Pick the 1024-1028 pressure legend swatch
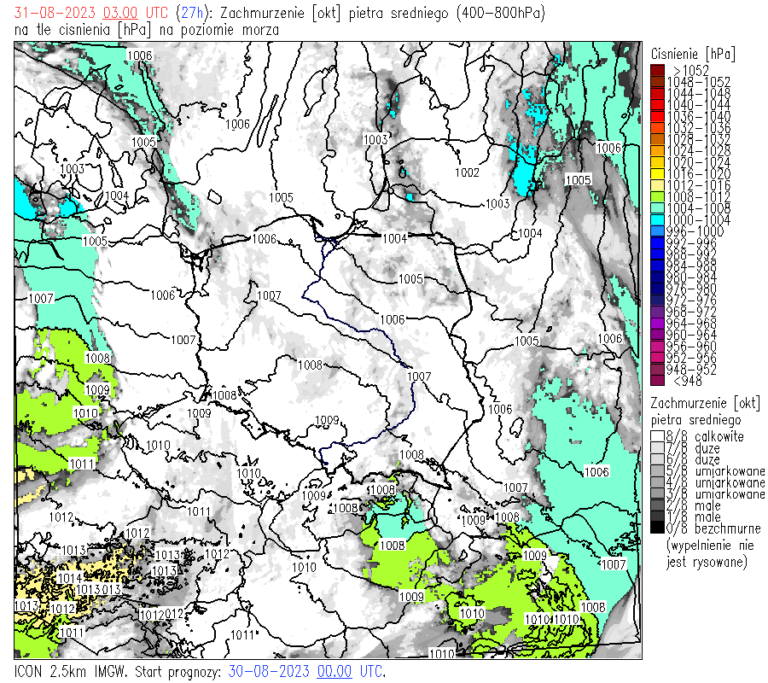The height and width of the screenshot is (683, 768). [x=657, y=150]
